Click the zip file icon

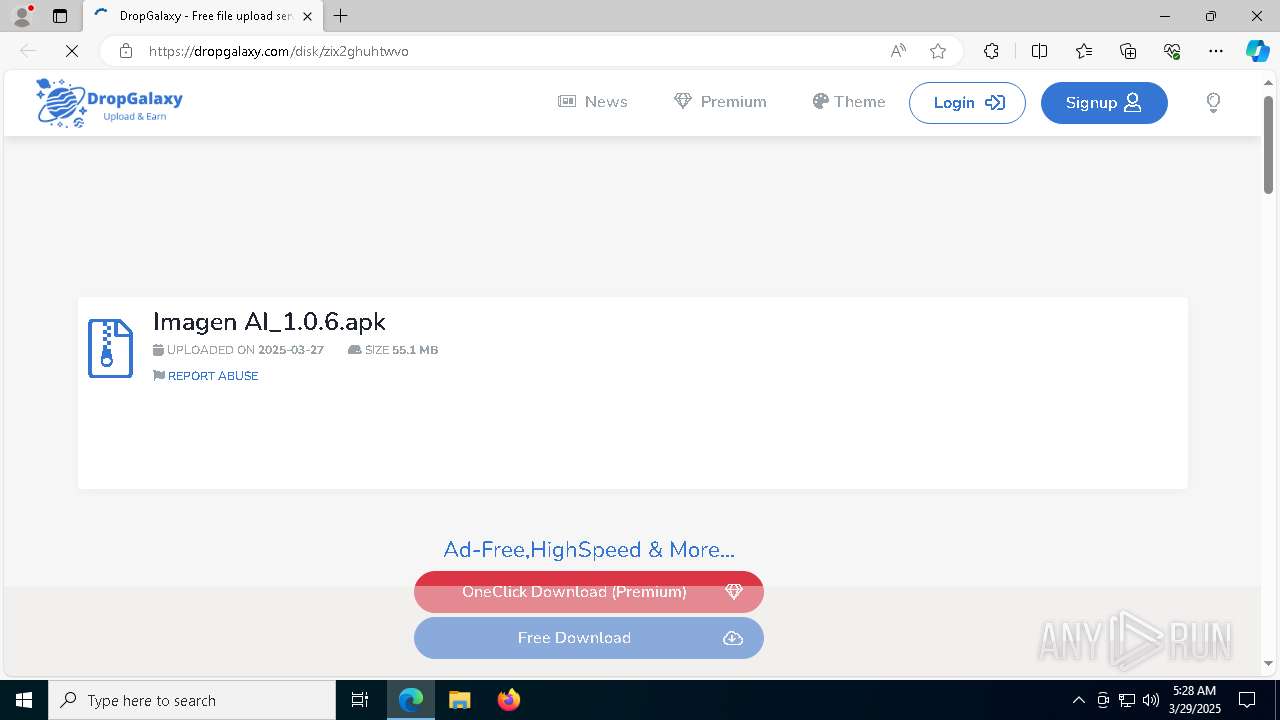point(110,348)
